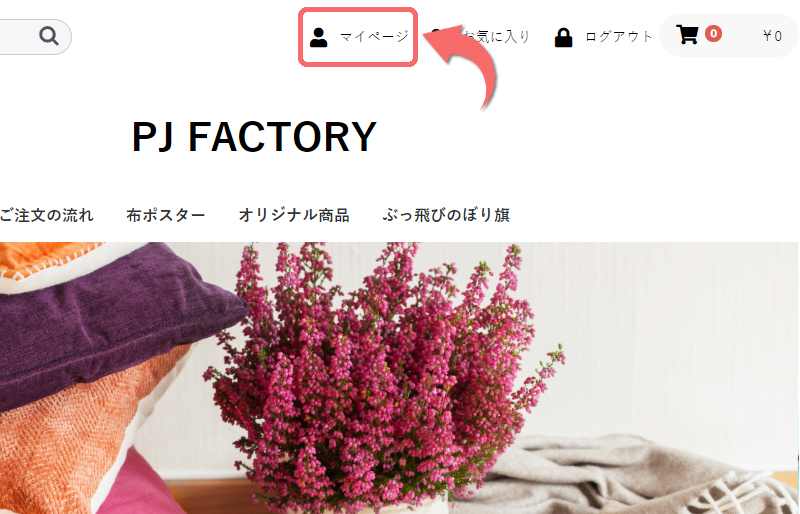Viewport: 800px width, 514px height.
Task: Select the ぶっ飛びのぼり旗 menu item
Action: (446, 215)
